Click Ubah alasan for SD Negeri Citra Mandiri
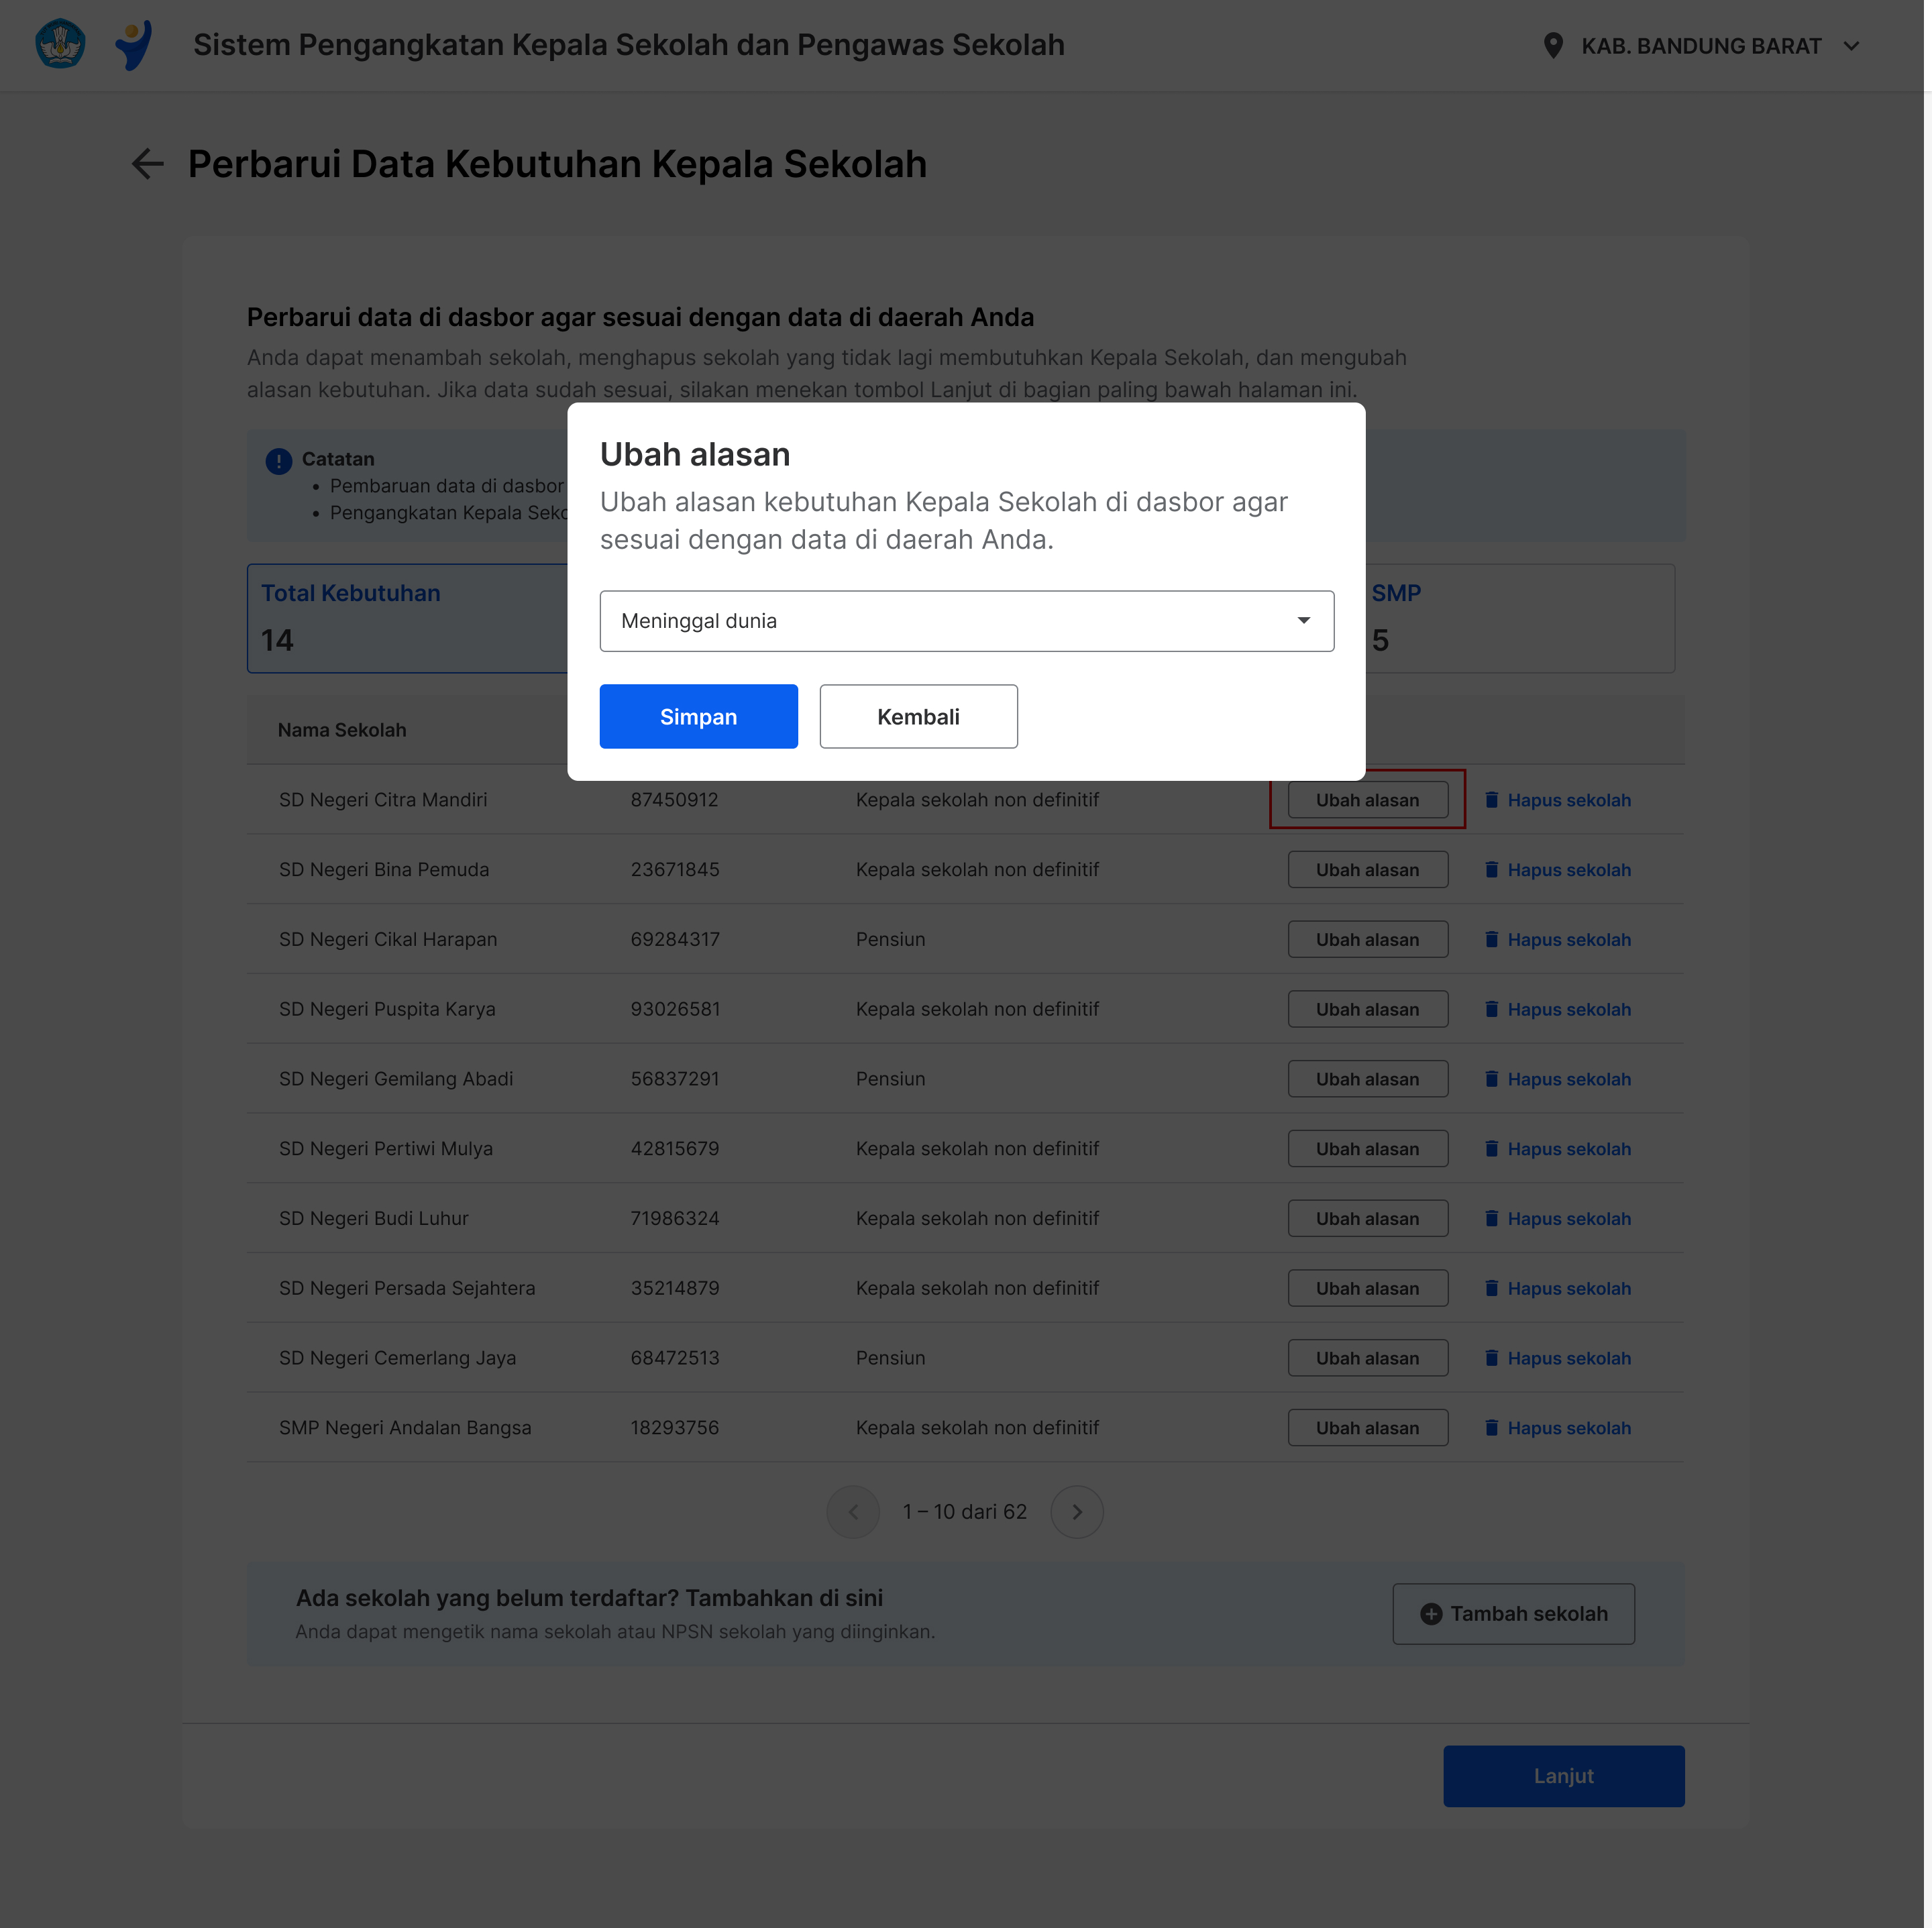This screenshot has height=1928, width=1932. pyautogui.click(x=1367, y=800)
